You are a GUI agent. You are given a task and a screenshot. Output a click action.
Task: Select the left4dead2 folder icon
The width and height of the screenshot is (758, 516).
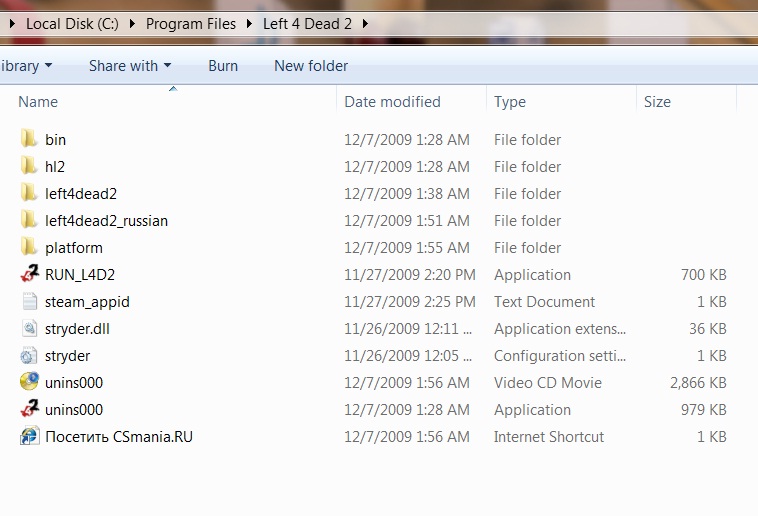pyautogui.click(x=29, y=193)
